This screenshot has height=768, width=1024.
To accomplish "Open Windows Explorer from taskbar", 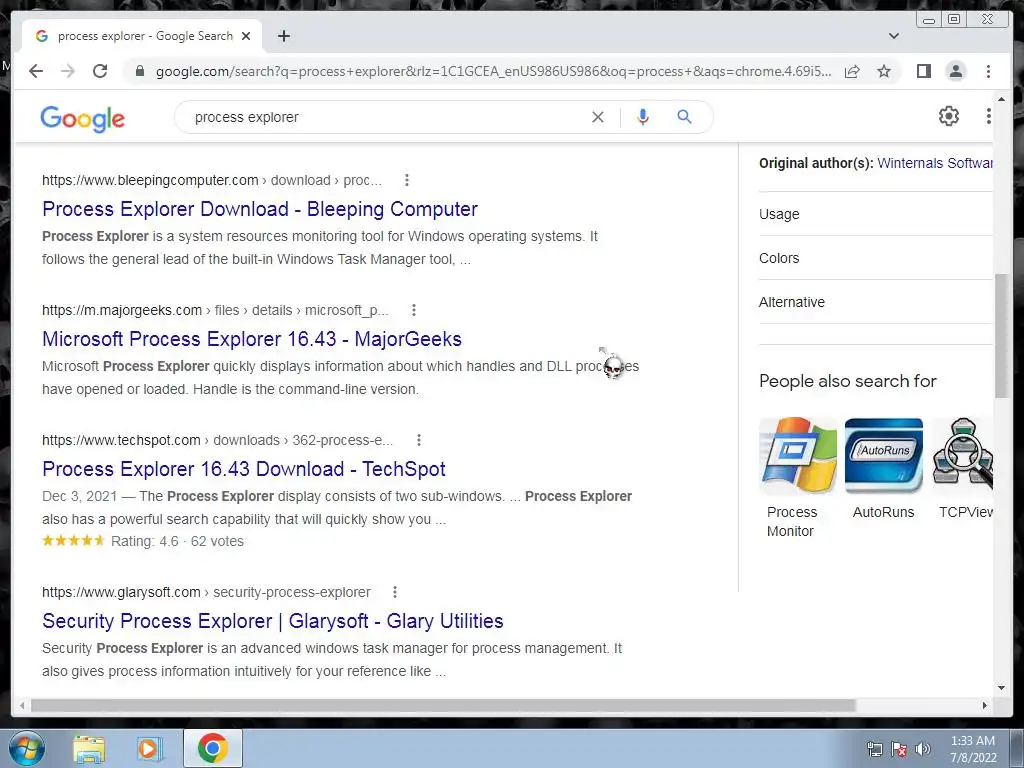I will pos(89,748).
